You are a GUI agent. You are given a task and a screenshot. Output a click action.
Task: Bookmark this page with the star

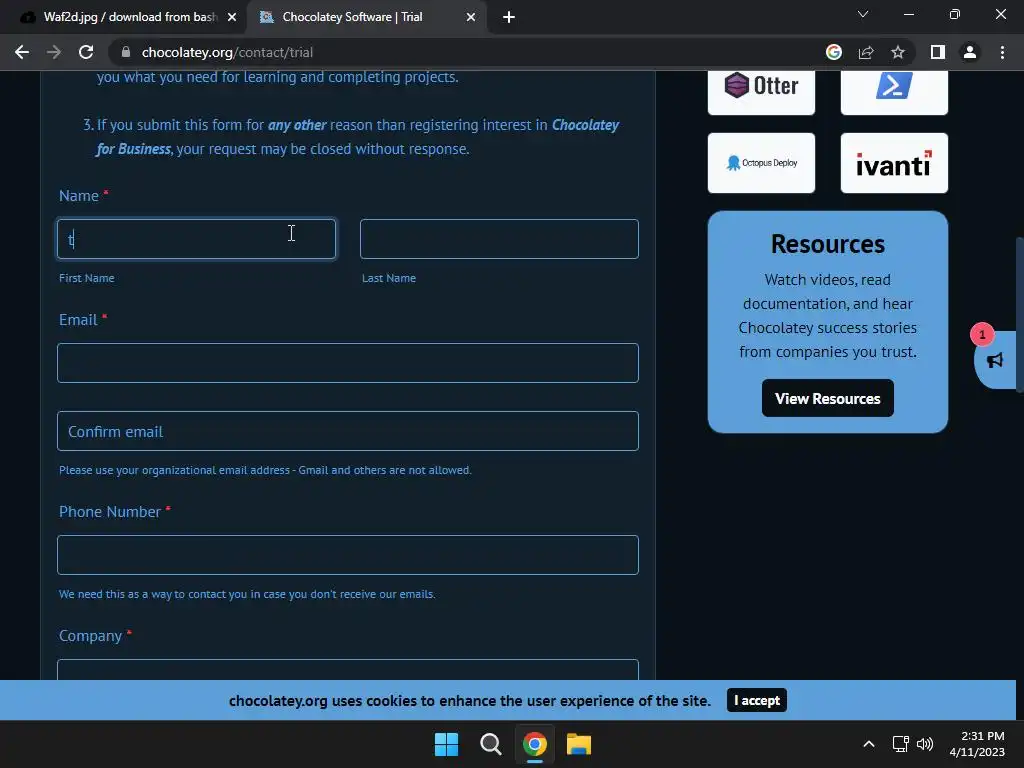coord(898,52)
